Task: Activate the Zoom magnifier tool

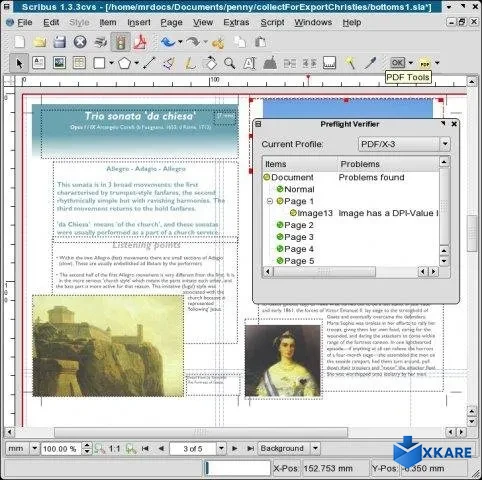Action: (x=230, y=63)
